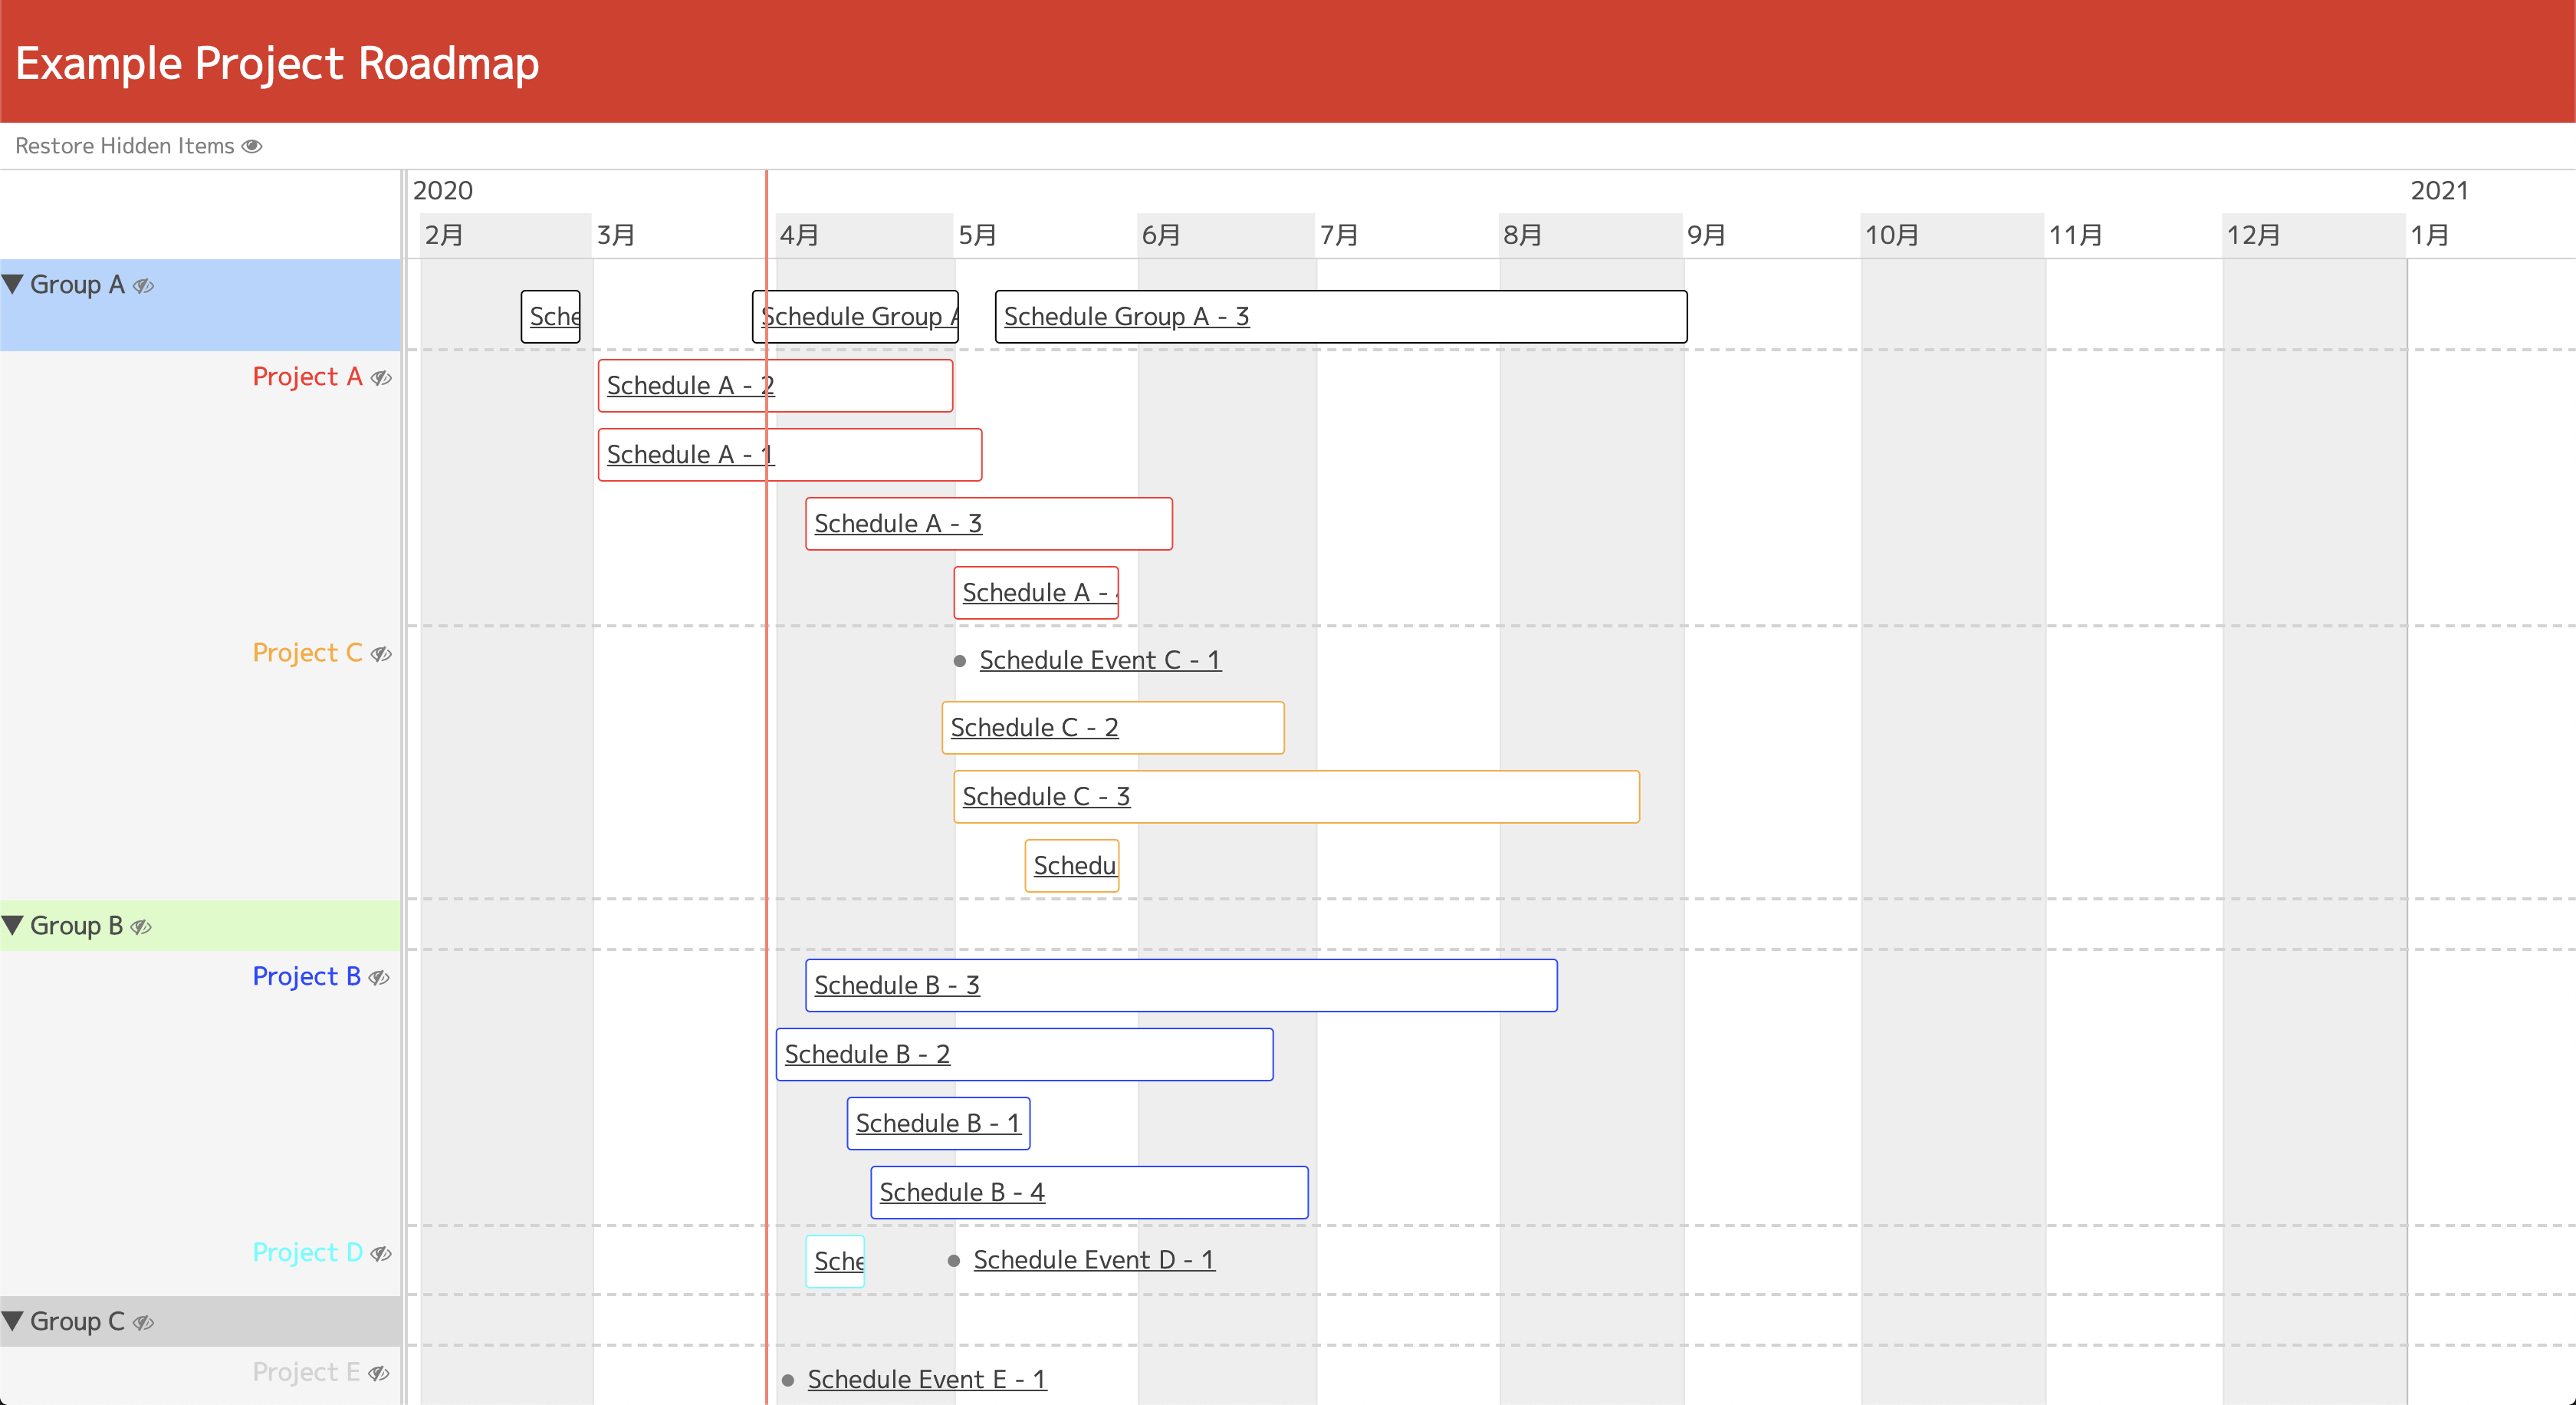Hide Project A with its eye-slash icon
This screenshot has width=2576, height=1405.
click(x=381, y=378)
